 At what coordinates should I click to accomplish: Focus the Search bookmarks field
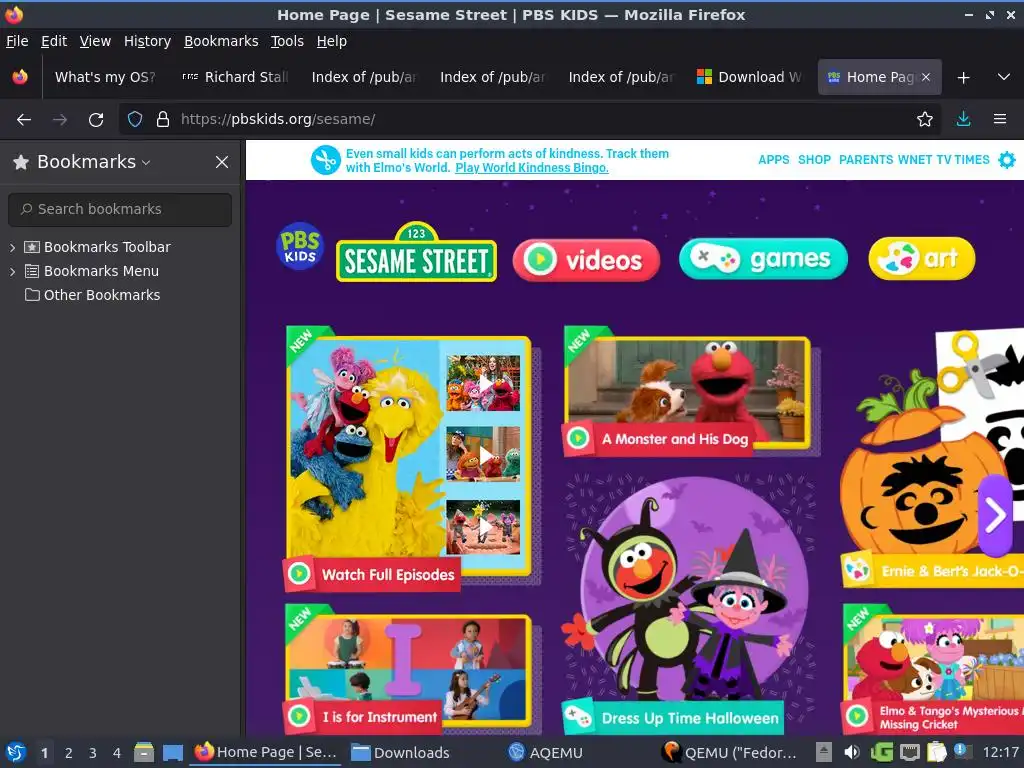(x=120, y=209)
